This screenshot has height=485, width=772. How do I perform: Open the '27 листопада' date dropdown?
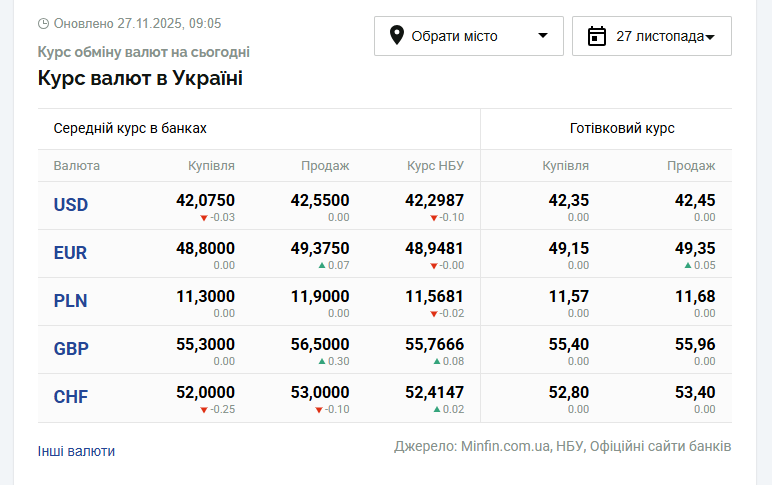tap(652, 36)
